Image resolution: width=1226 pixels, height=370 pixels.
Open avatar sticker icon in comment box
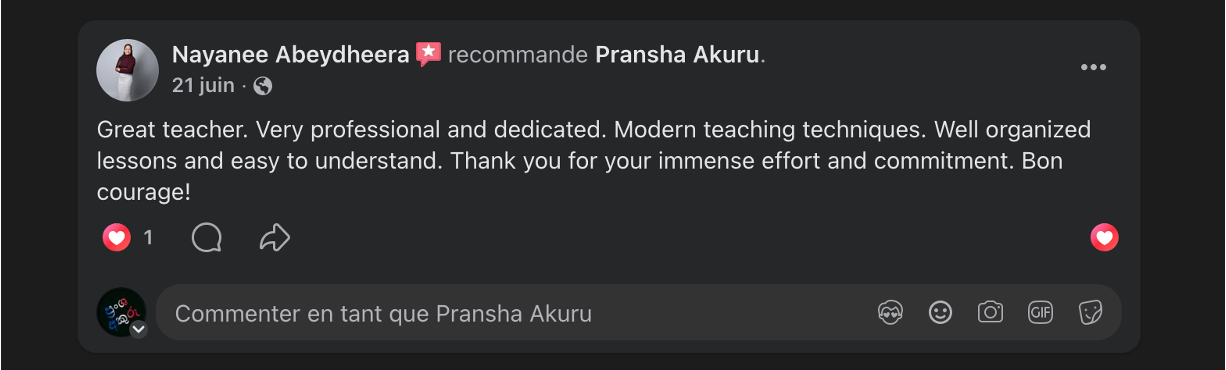890,313
